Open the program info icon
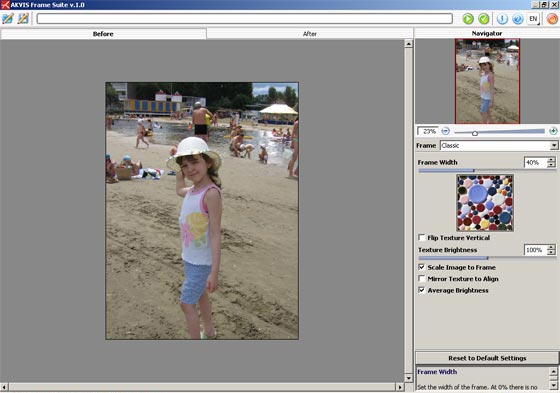Screen dimensions: 560x393 [502, 19]
